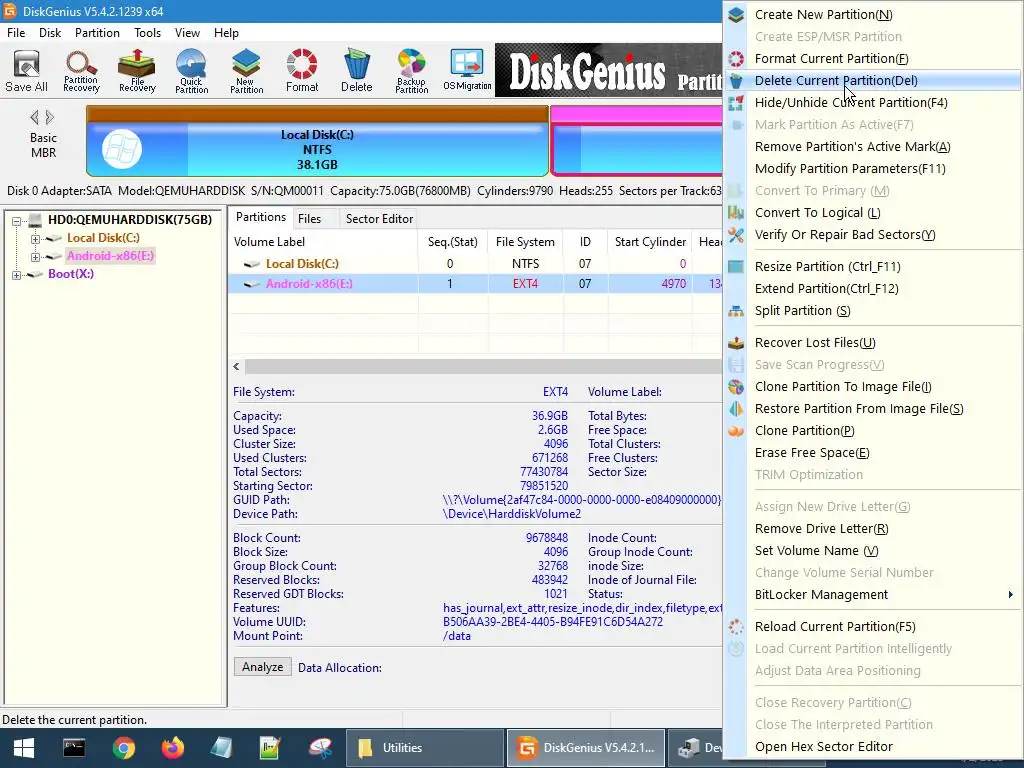The image size is (1024, 768).
Task: Click the horizontal scrollbar left arrow
Action: pos(236,366)
